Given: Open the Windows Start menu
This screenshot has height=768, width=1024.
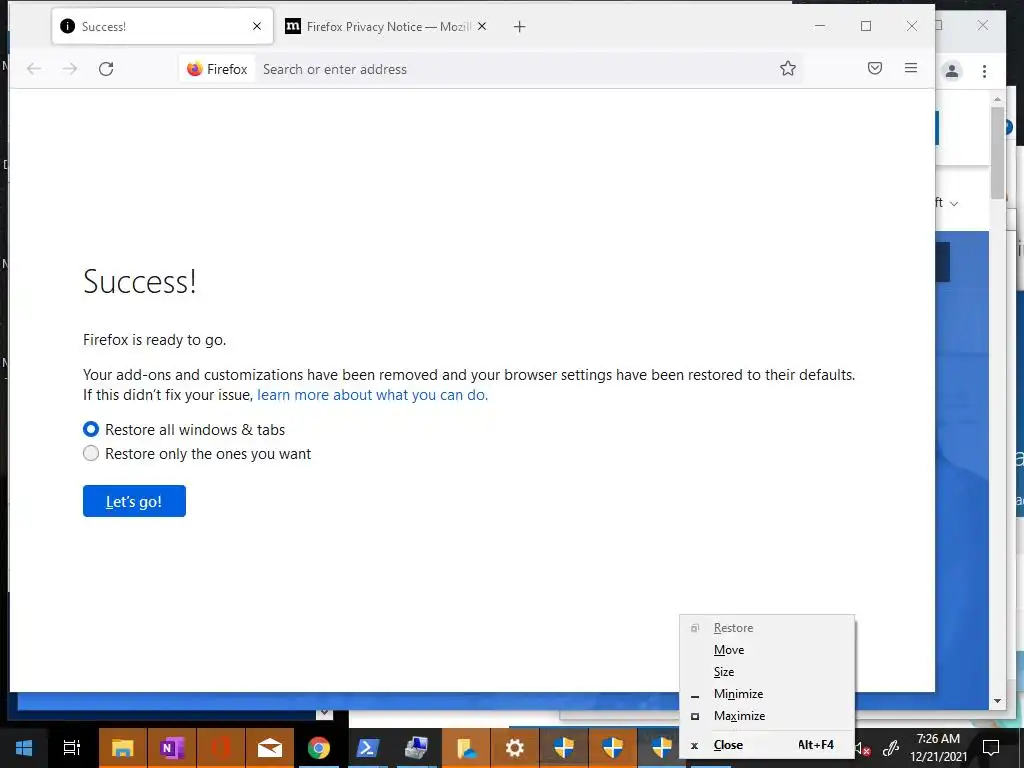Looking at the screenshot, I should click(24, 748).
